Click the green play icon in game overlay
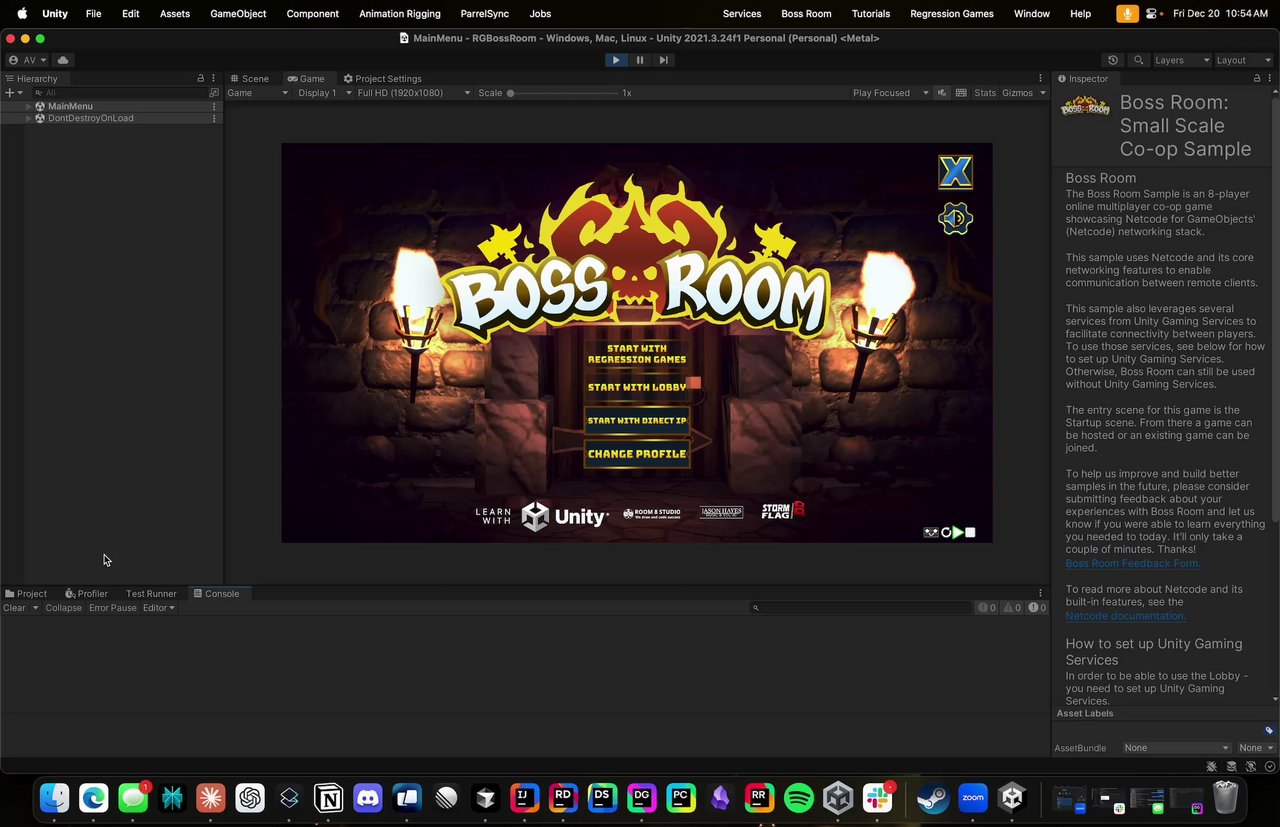 point(958,533)
